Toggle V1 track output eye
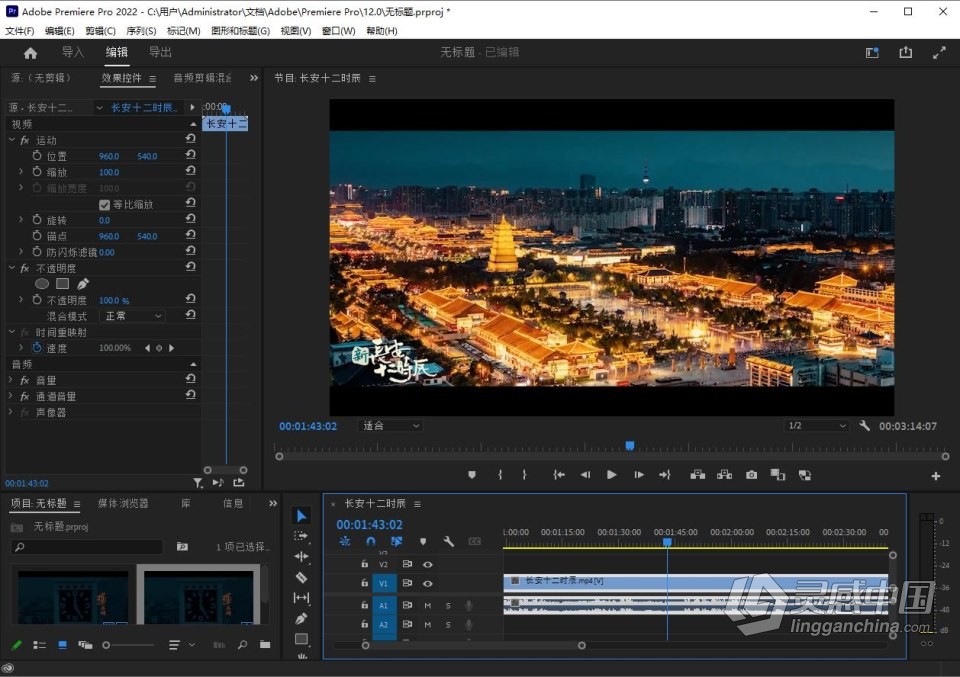This screenshot has height=677, width=960. [427, 584]
